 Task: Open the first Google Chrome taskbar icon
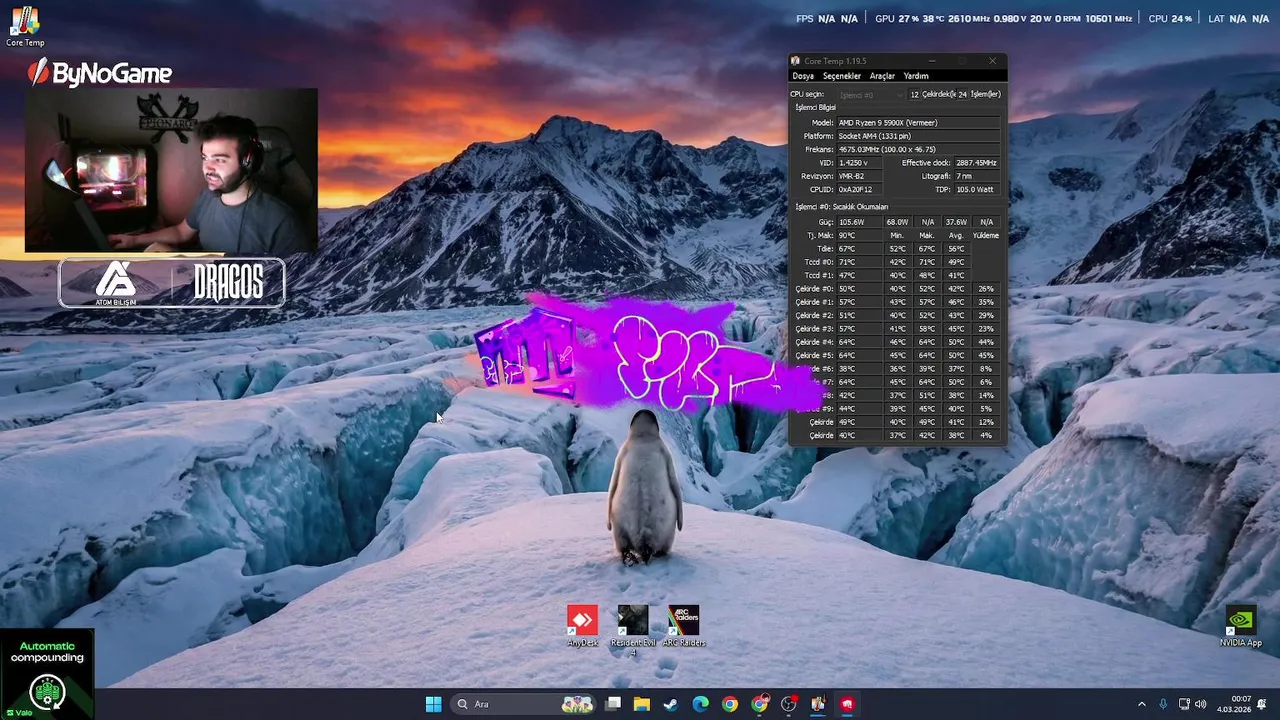point(730,704)
